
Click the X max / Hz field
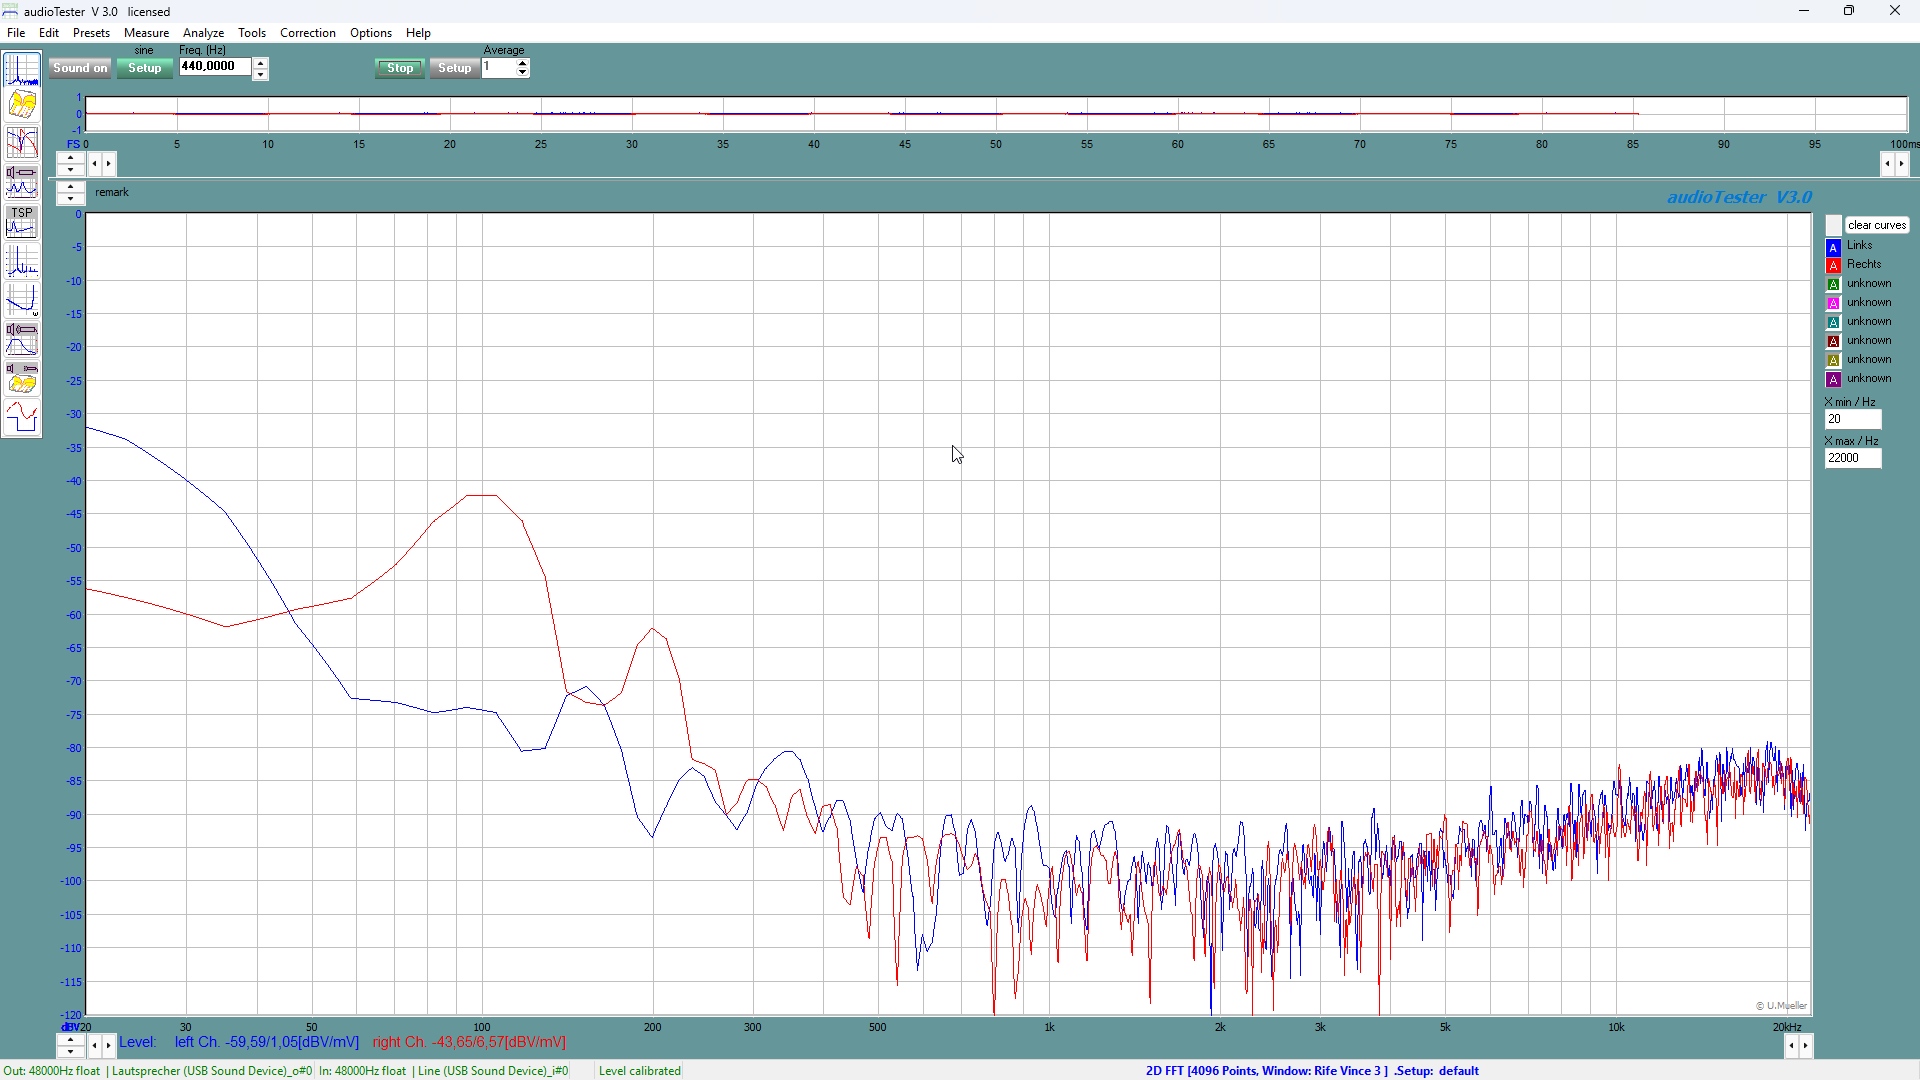1852,459
